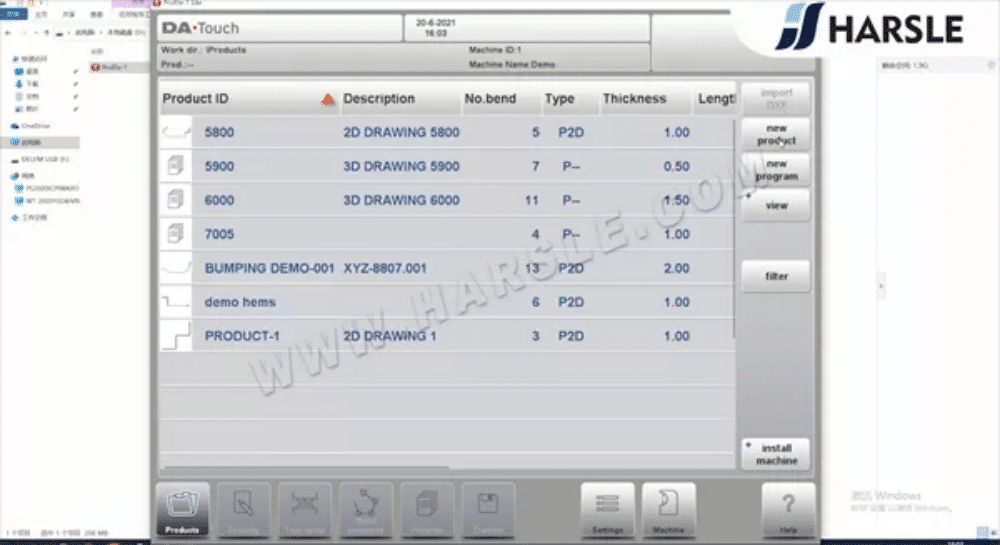Open Machine mode in bottom bar
1000x545 pixels.
669,509
